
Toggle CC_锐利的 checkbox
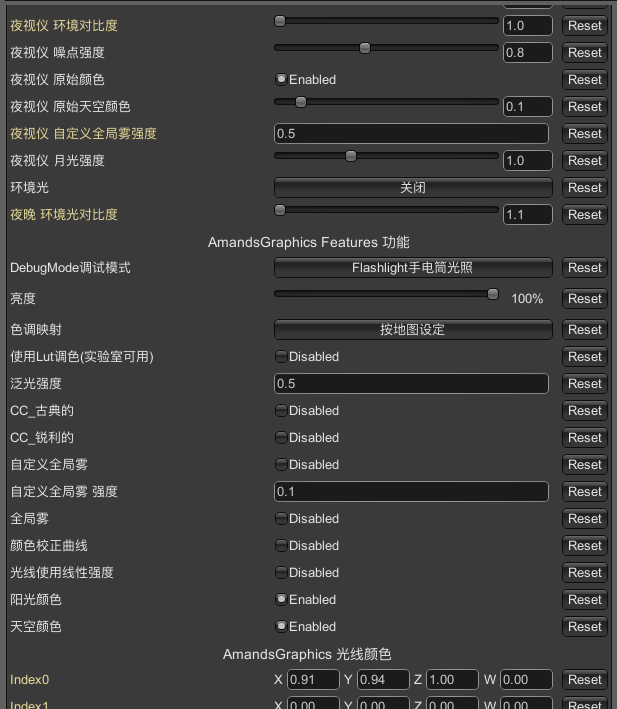pyautogui.click(x=281, y=438)
